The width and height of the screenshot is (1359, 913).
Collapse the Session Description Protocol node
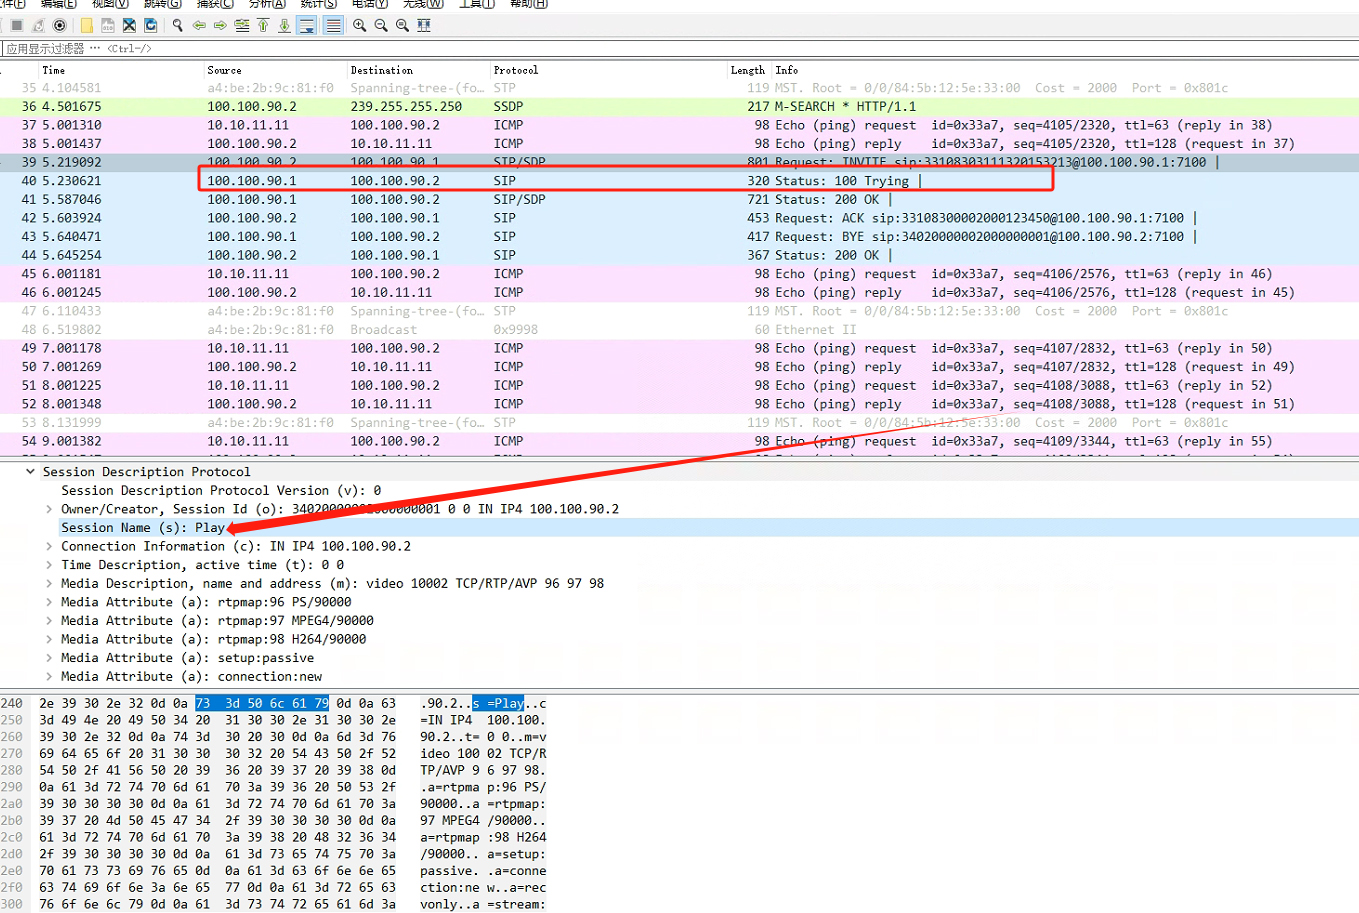[30, 472]
